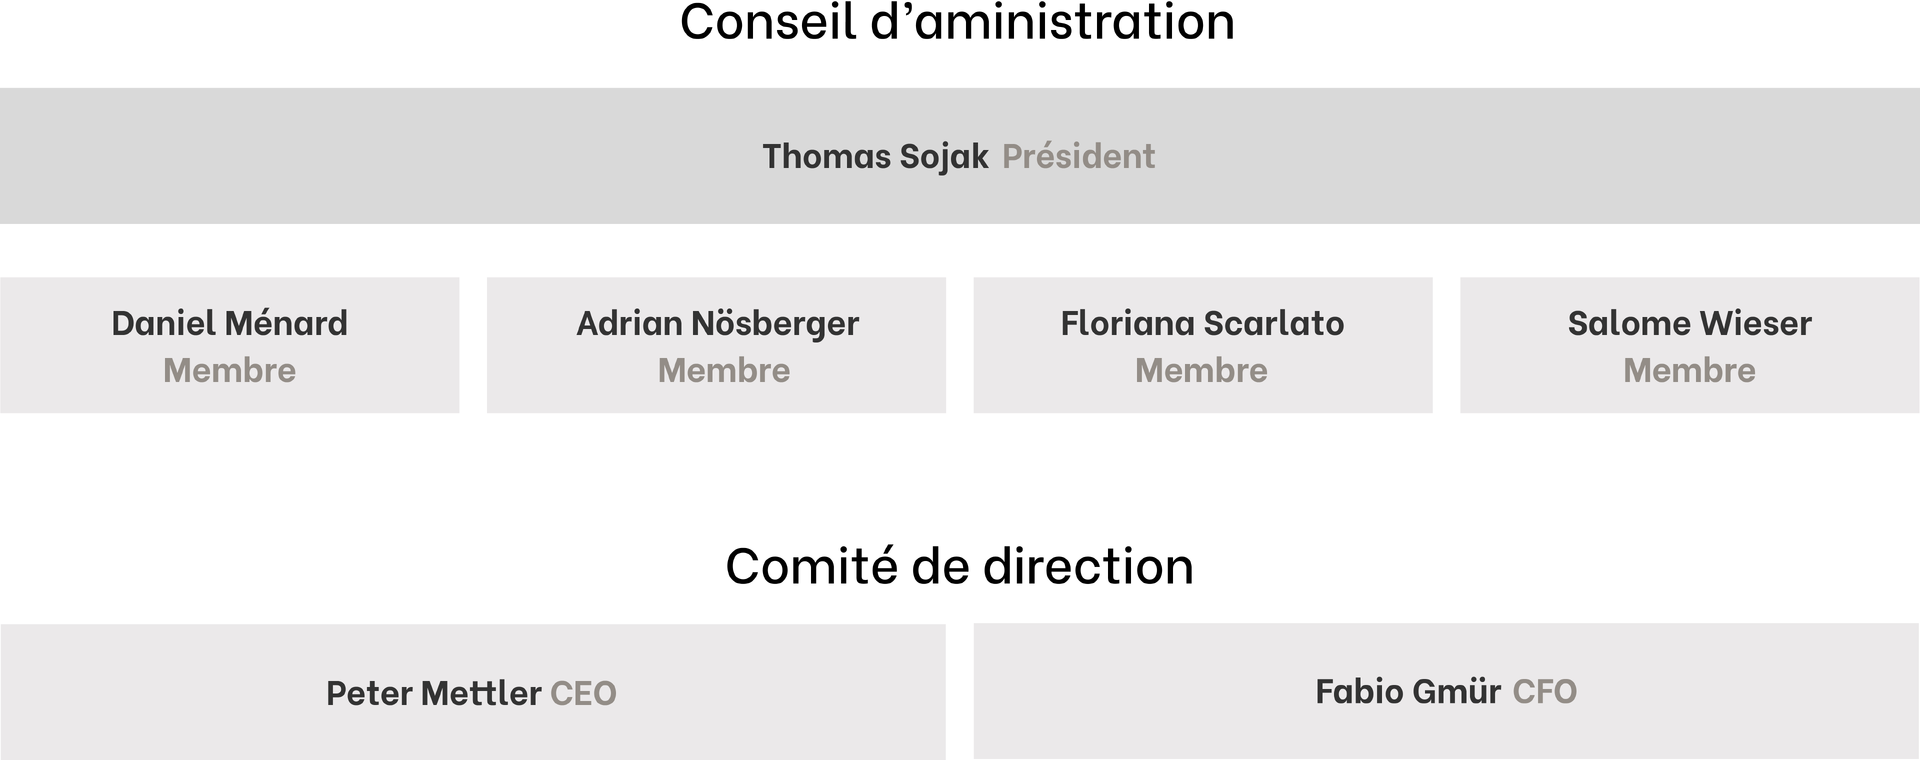Select the name Peter Mettler
Image resolution: width=1920 pixels, height=760 pixels.
pyautogui.click(x=434, y=693)
